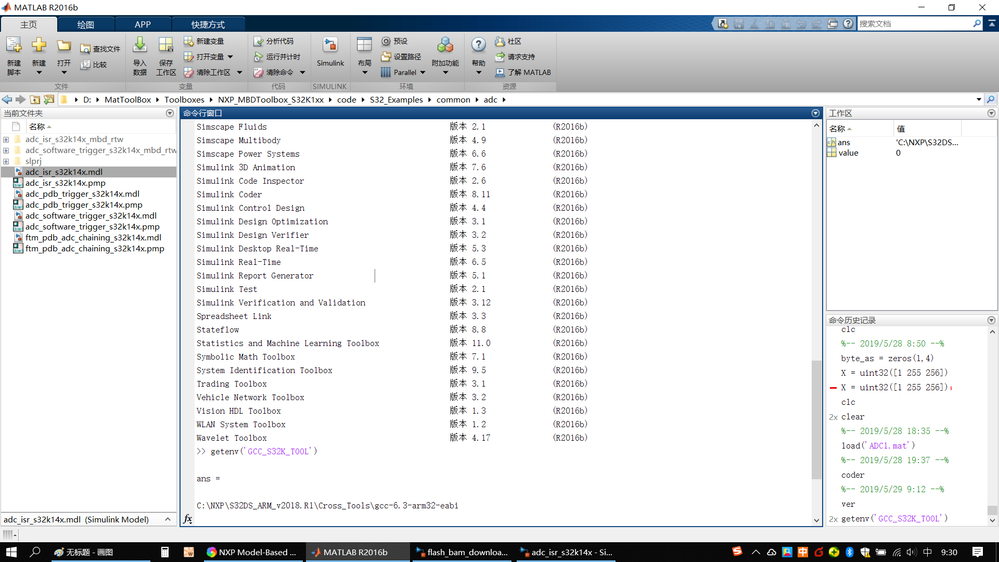
Task: Click the help question-mark in quick access bar
Action: pos(848,24)
